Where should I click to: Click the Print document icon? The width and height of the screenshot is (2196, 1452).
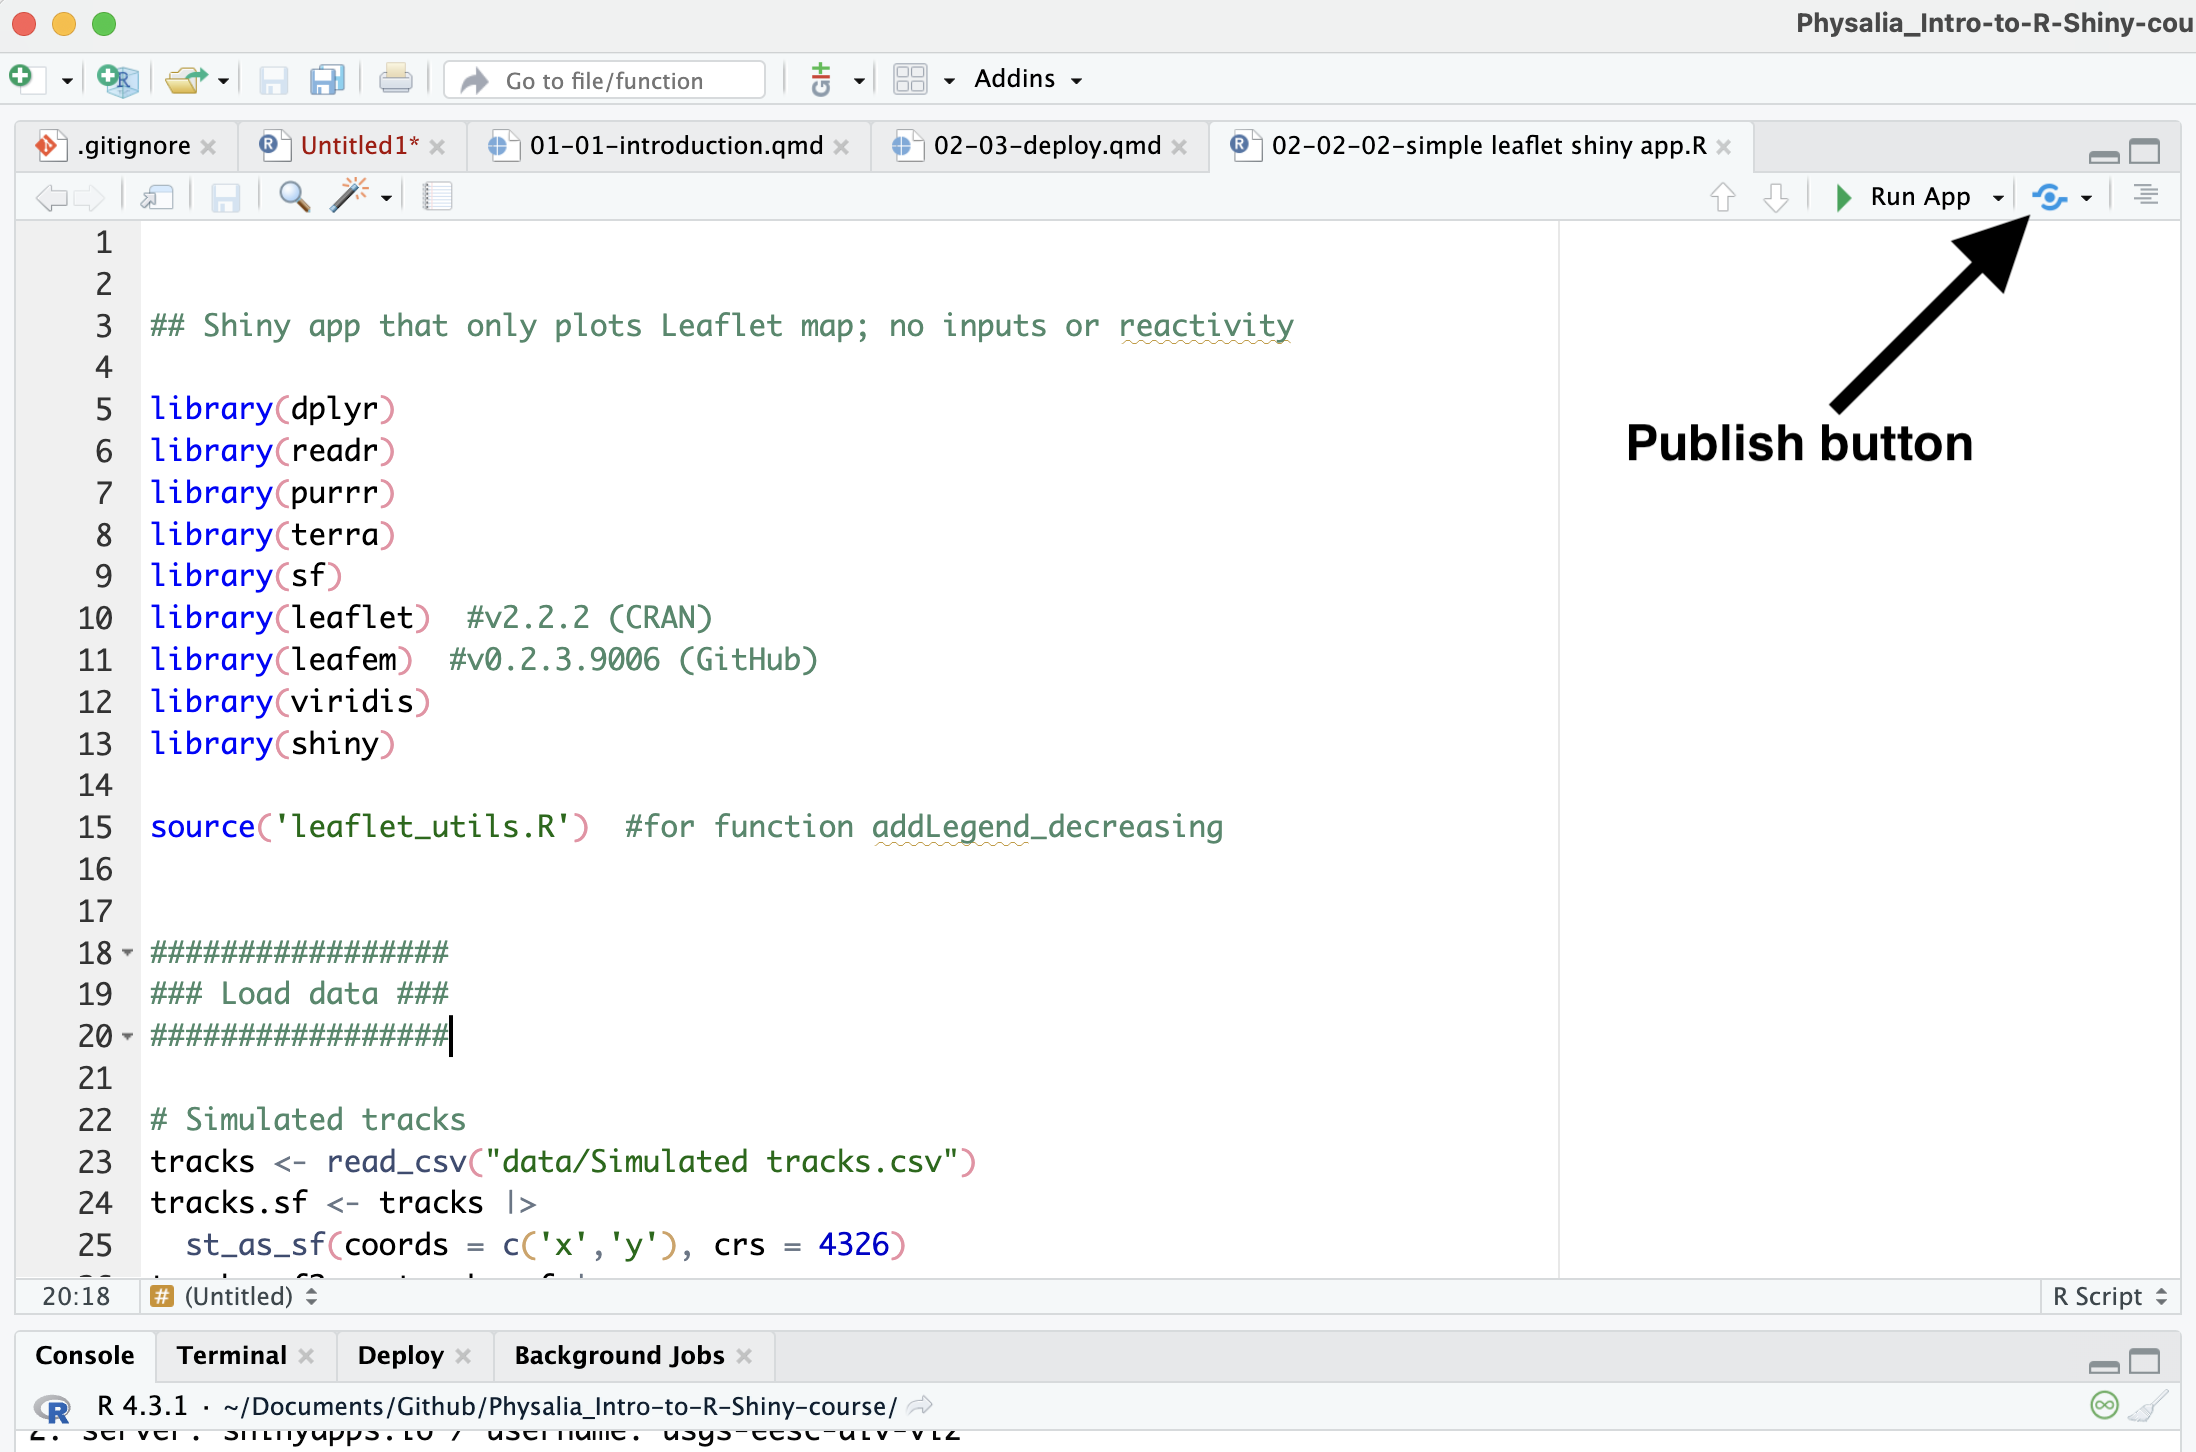pos(395,80)
